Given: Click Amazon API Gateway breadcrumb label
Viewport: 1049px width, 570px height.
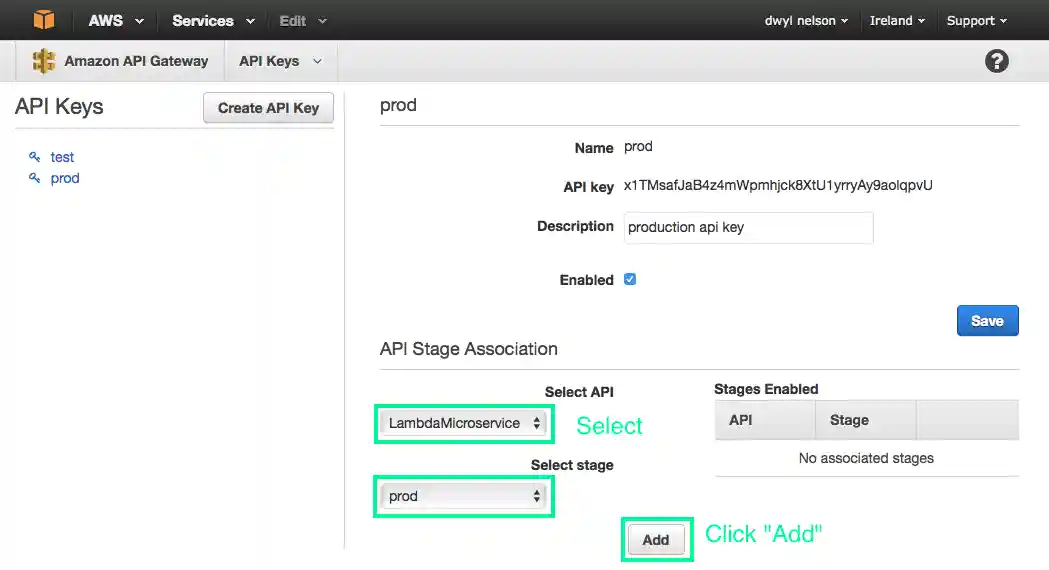Looking at the screenshot, I should [x=136, y=61].
